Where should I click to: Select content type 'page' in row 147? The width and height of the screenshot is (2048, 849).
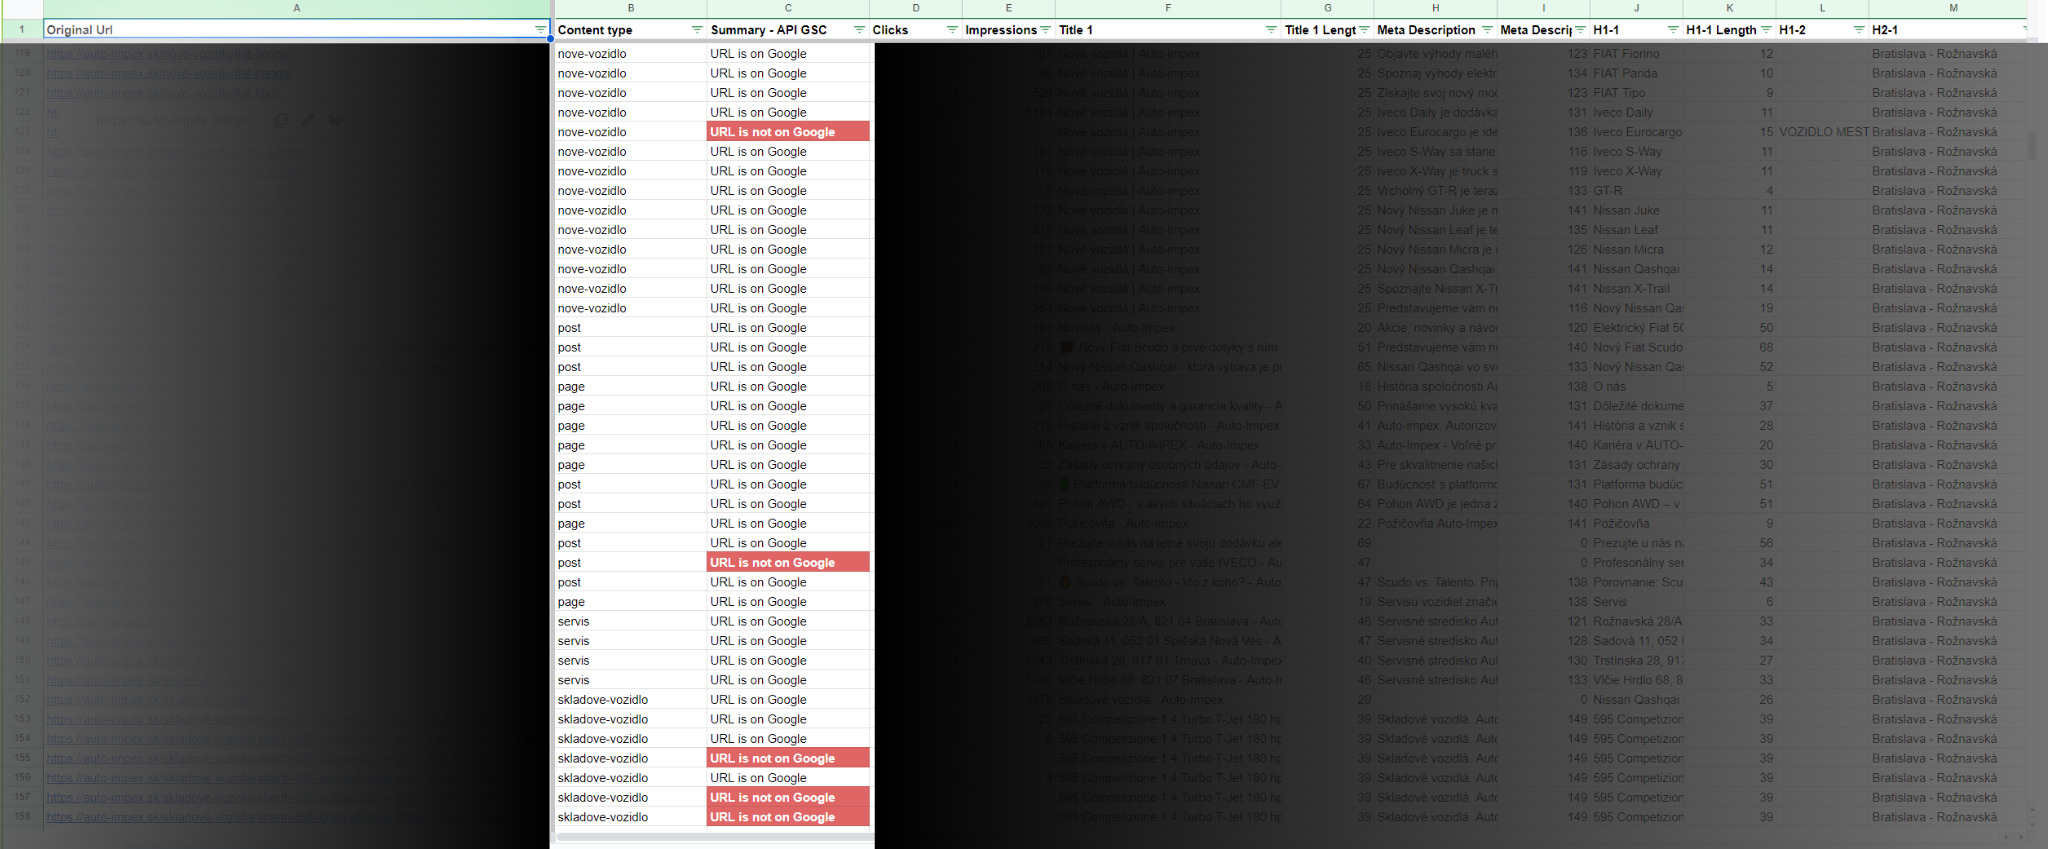point(630,602)
